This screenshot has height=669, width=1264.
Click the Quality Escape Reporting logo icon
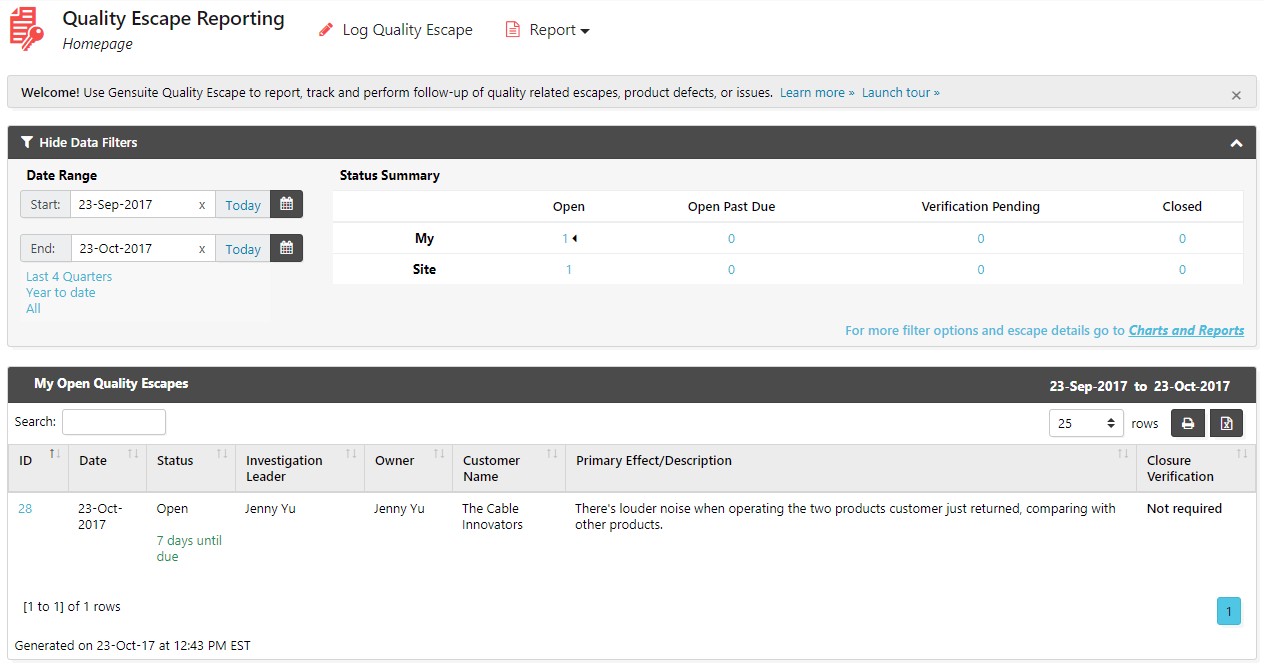(x=27, y=28)
